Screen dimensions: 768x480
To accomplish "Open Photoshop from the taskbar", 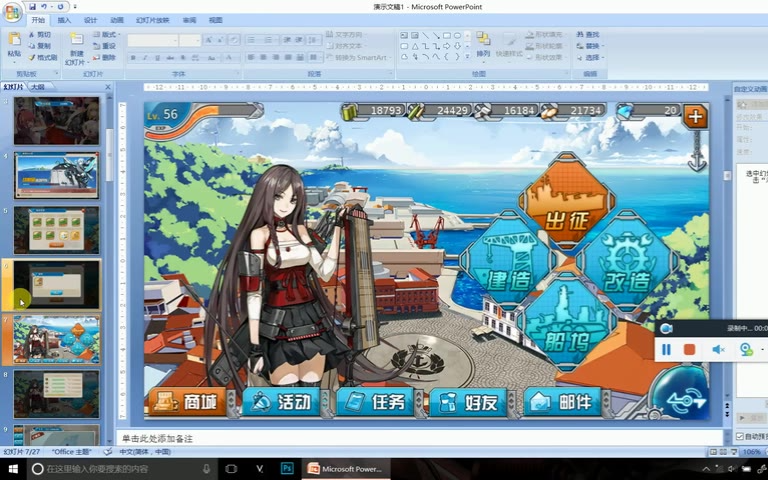I will (287, 469).
